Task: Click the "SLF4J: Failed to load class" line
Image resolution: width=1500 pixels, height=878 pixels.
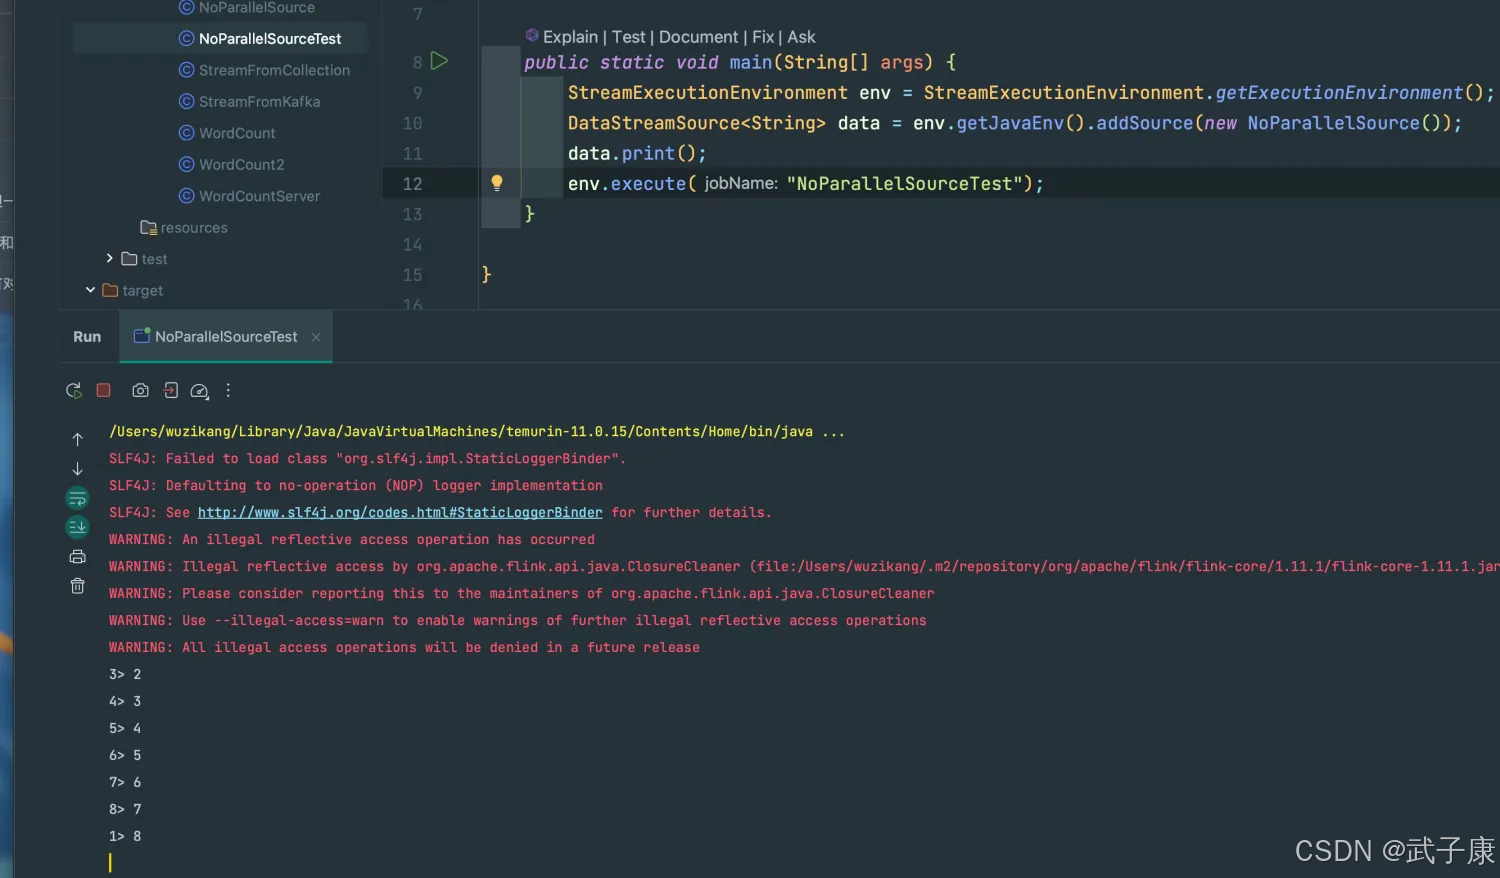Action: pos(367,459)
